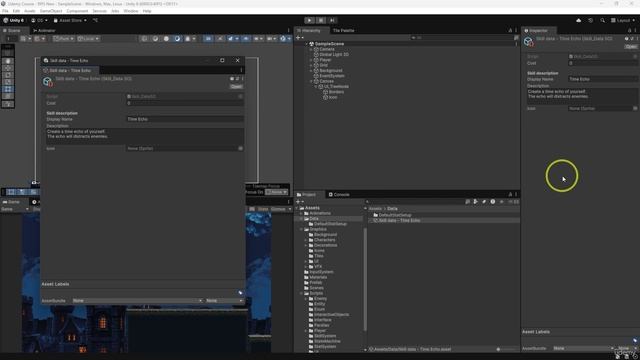Click the version control icon next to Asset Store
This screenshot has width=640, height=360.
point(95,20)
